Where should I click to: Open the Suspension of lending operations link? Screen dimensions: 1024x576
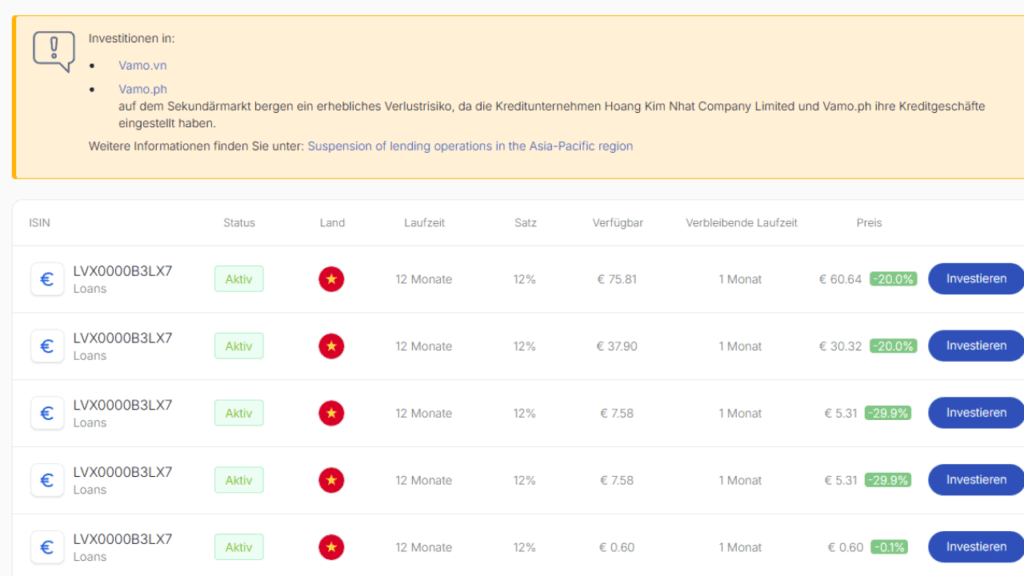(x=470, y=146)
